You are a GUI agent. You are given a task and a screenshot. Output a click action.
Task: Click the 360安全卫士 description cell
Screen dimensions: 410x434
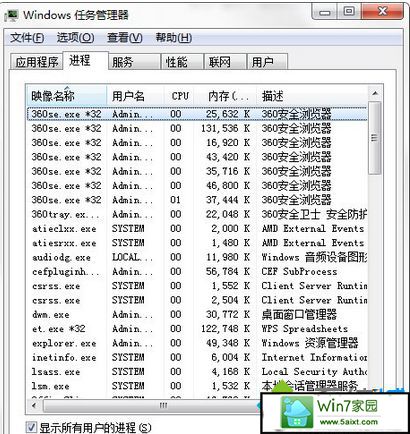[314, 214]
